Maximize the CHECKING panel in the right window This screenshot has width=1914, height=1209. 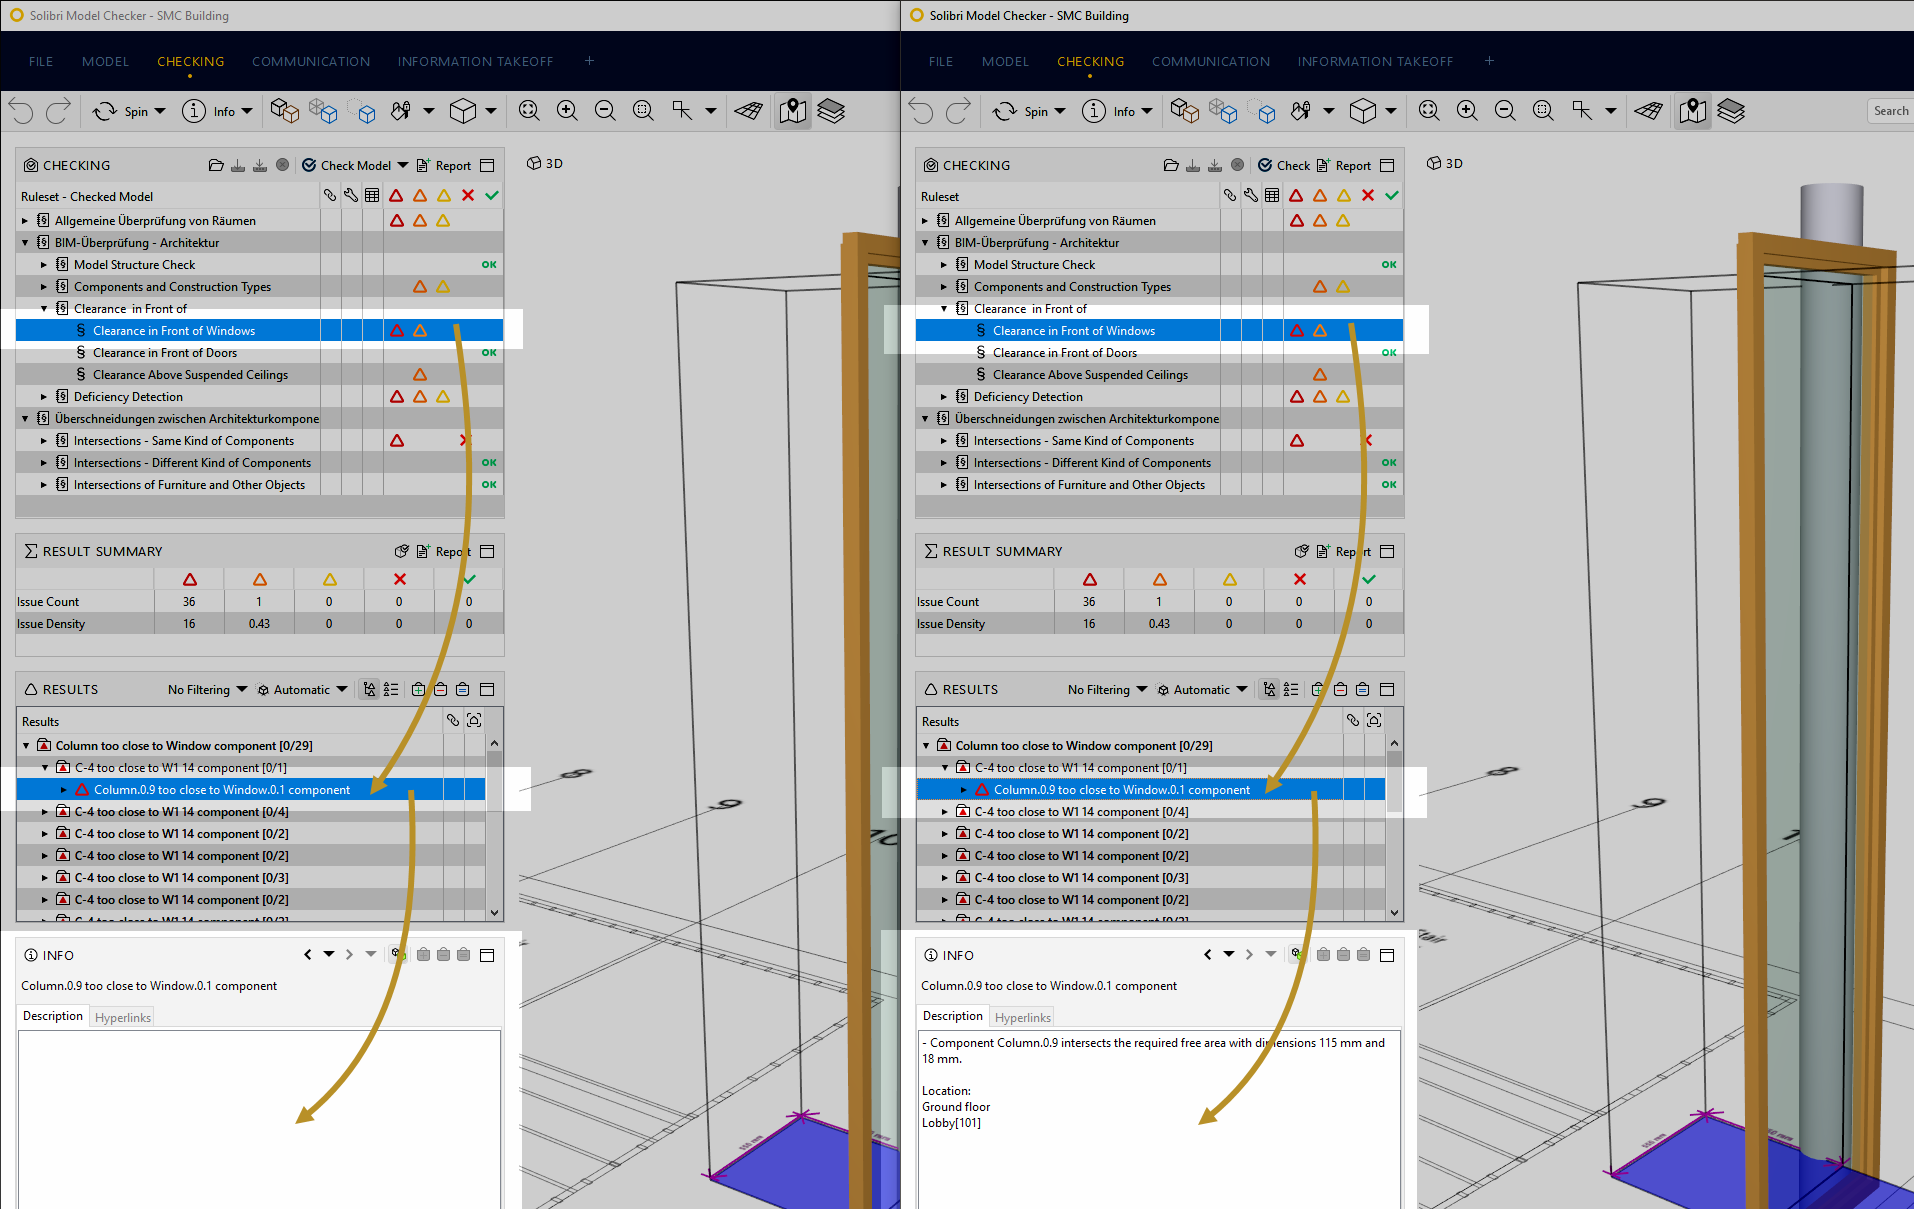[1387, 165]
